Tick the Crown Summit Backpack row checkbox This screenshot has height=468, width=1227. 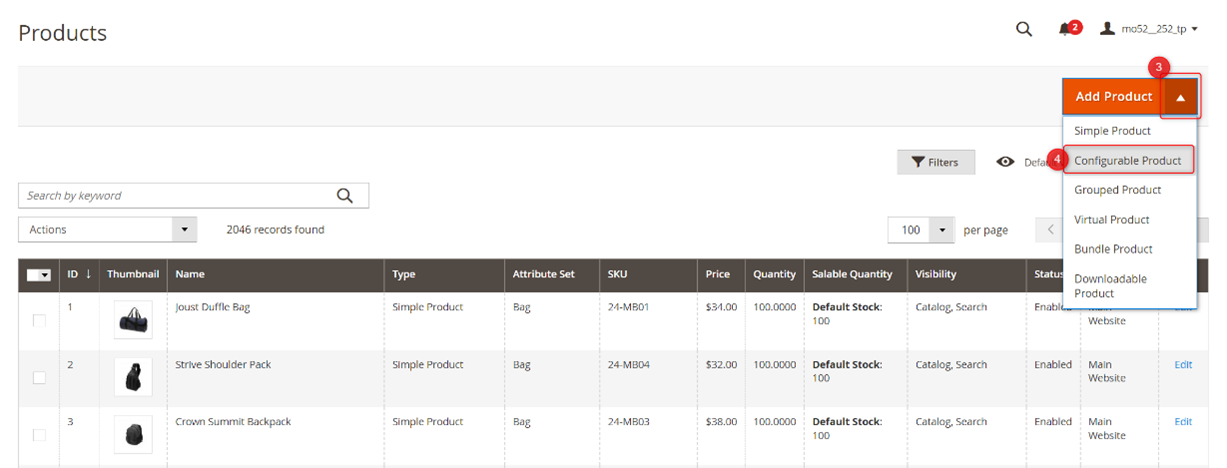point(40,435)
